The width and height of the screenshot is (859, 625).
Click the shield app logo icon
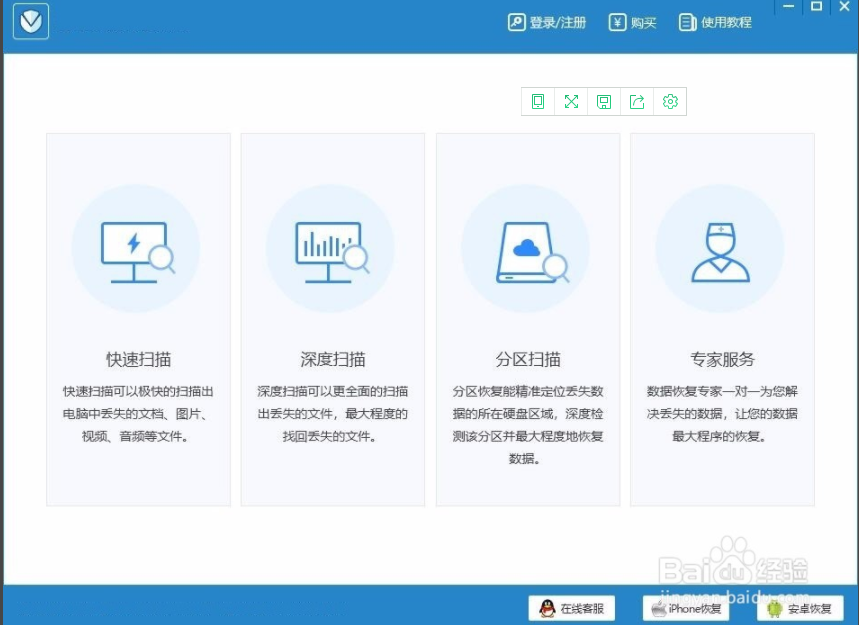point(31,21)
